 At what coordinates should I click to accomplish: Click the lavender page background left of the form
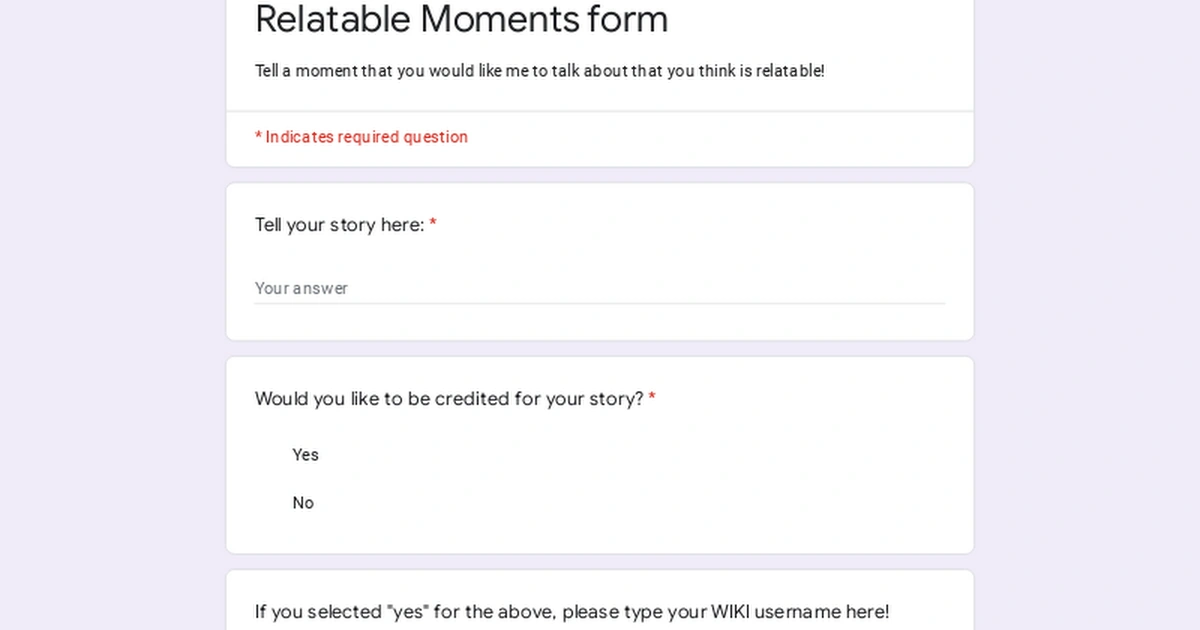[x=110, y=300]
